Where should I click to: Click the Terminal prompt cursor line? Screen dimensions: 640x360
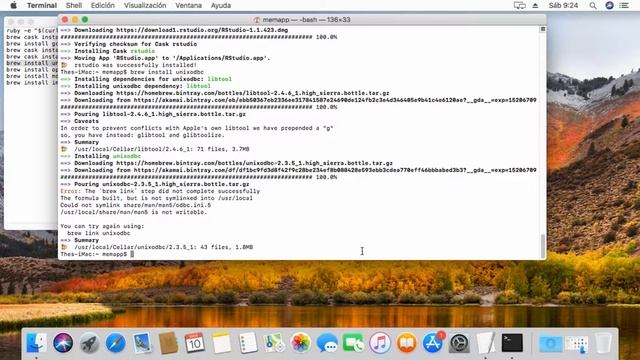pyautogui.click(x=97, y=254)
